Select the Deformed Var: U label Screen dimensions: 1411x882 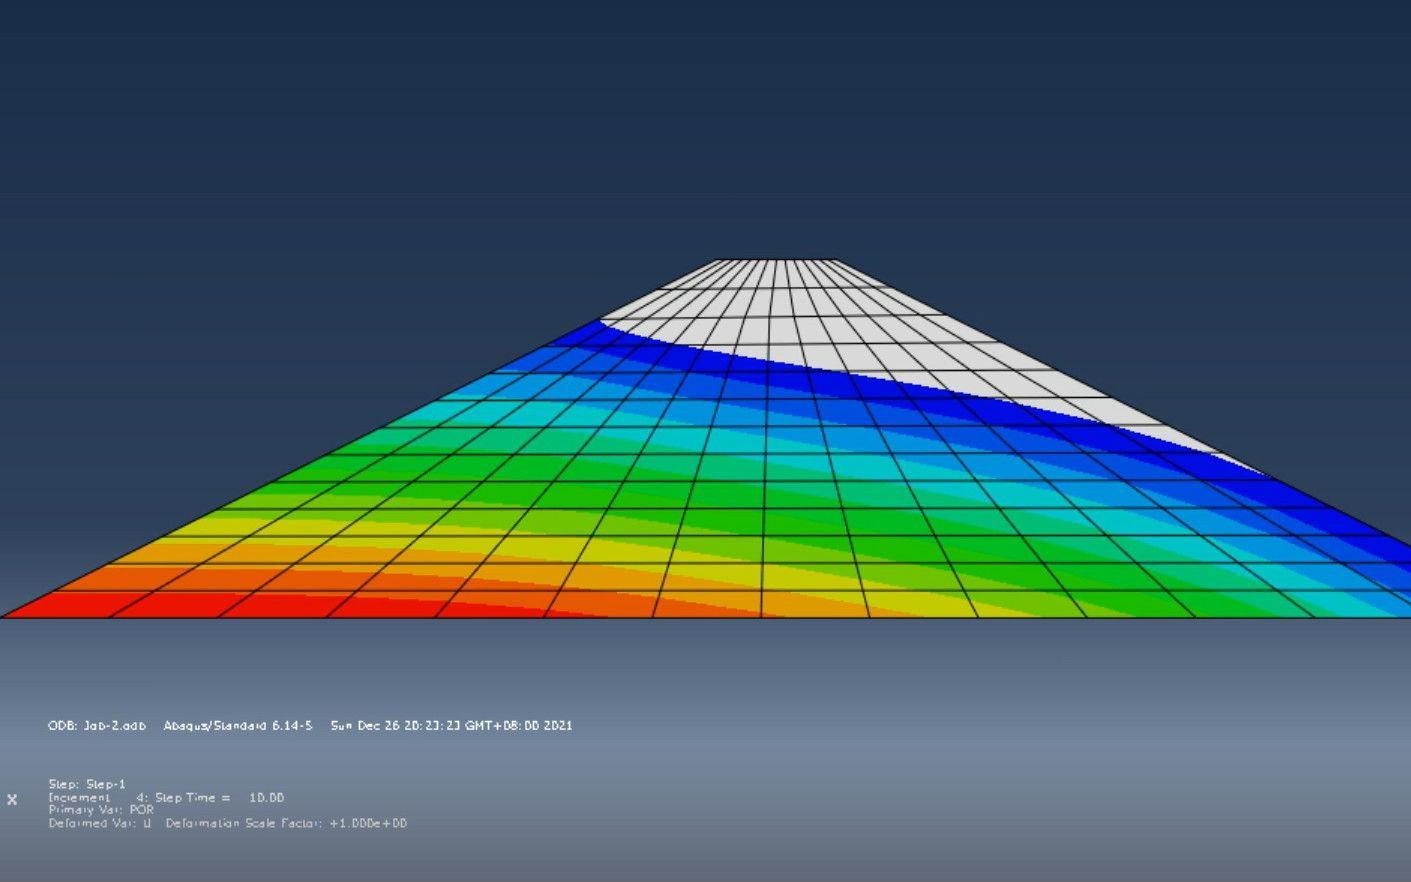pyautogui.click(x=100, y=823)
